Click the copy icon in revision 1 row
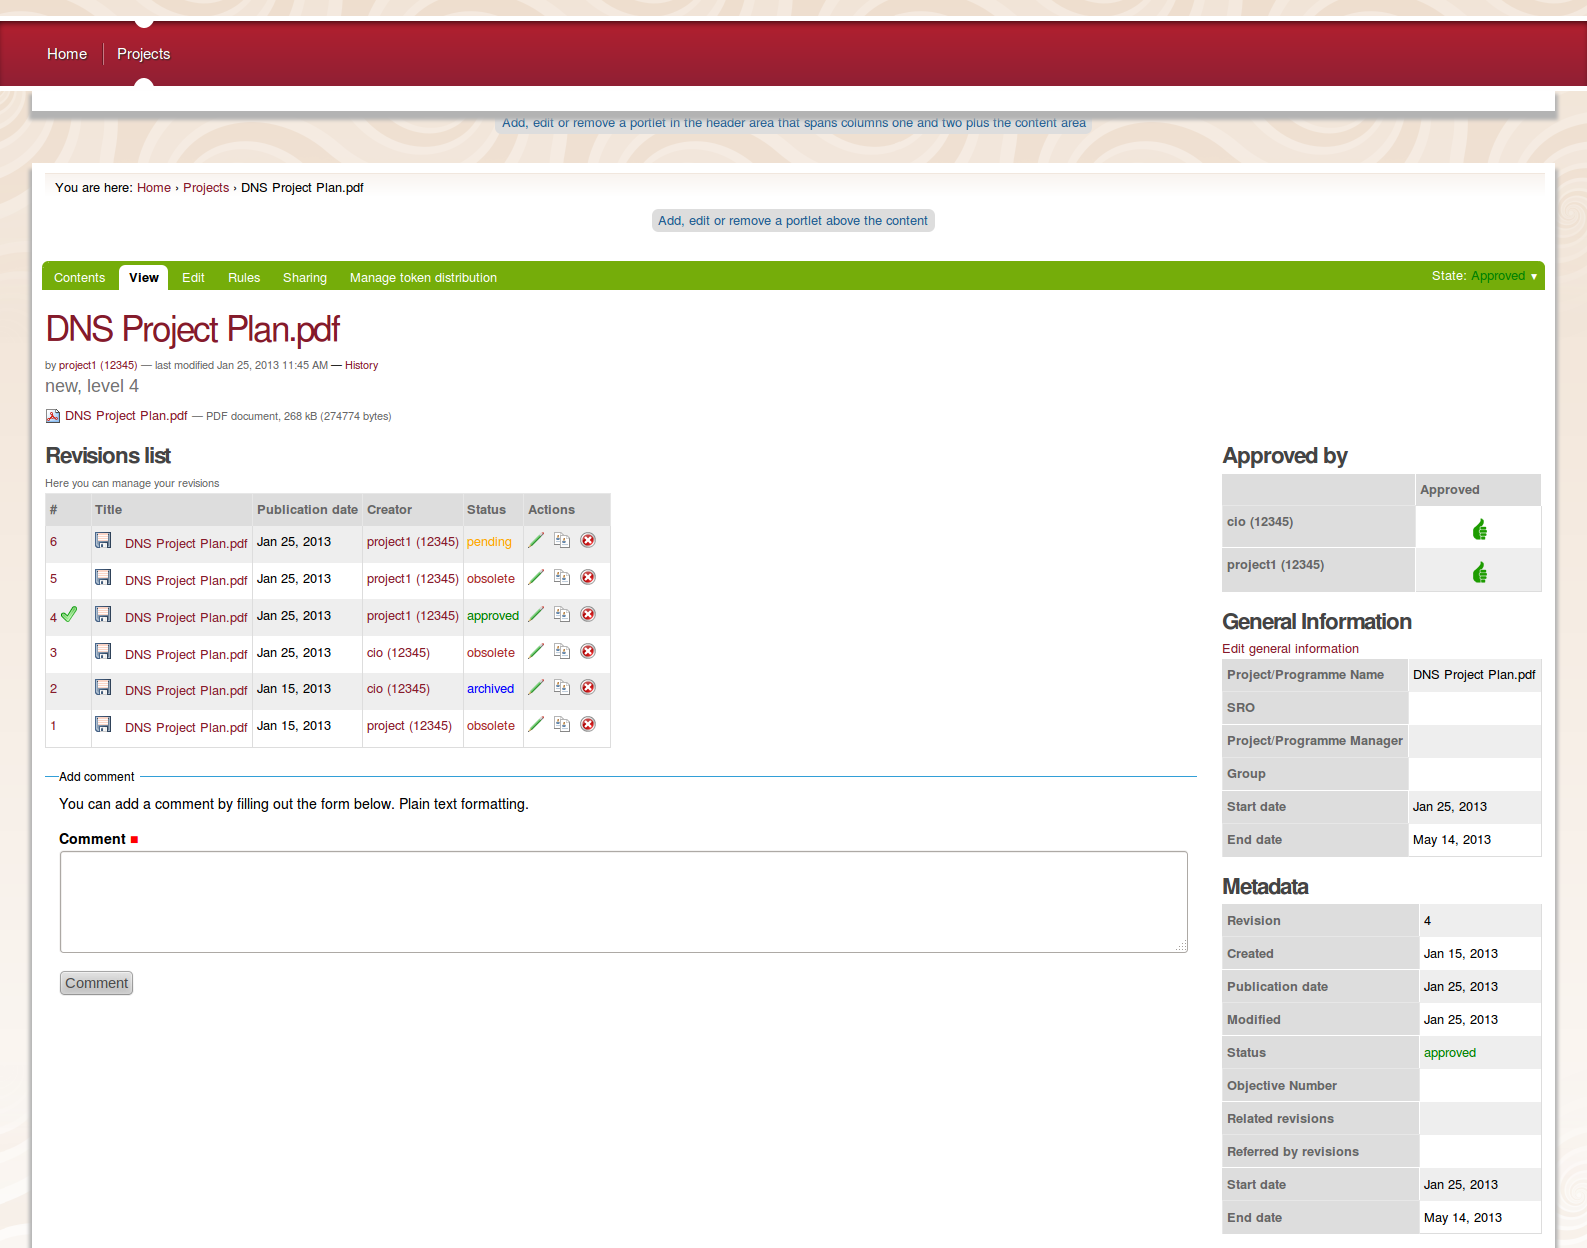This screenshot has width=1587, height=1248. (x=562, y=724)
